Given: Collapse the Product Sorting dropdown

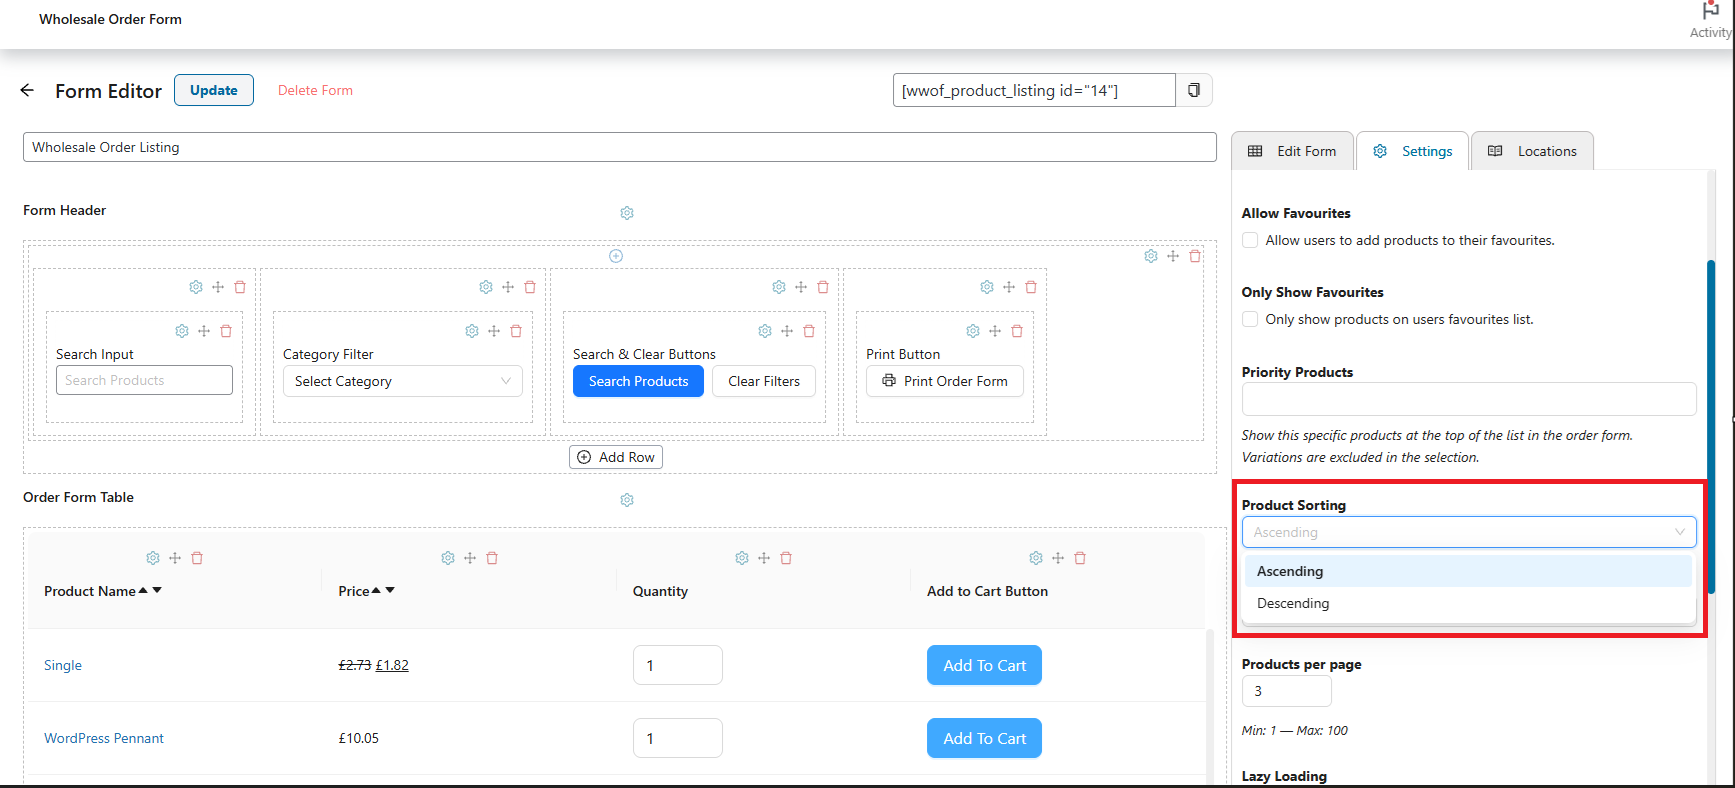Looking at the screenshot, I should (x=1469, y=532).
